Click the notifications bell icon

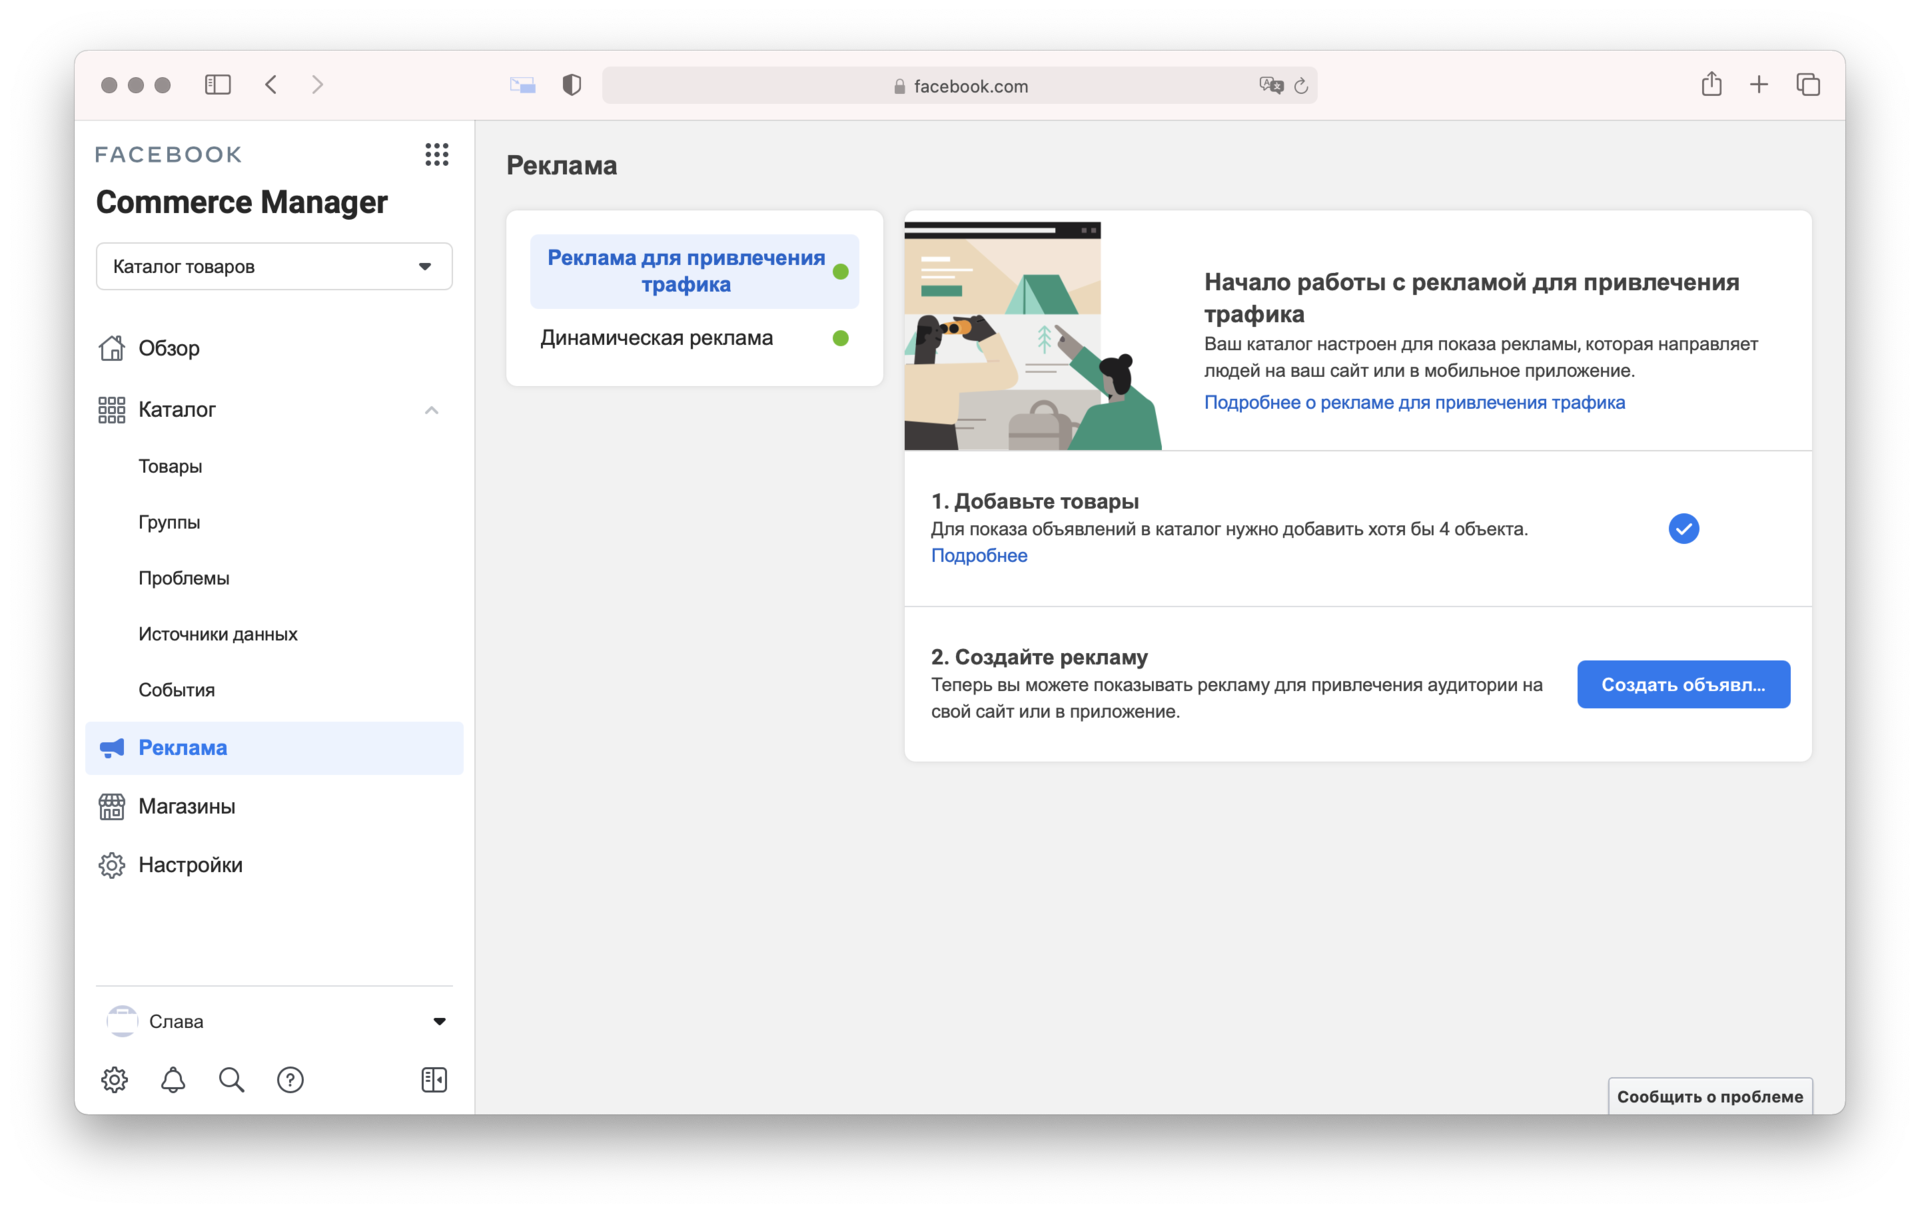tap(173, 1080)
